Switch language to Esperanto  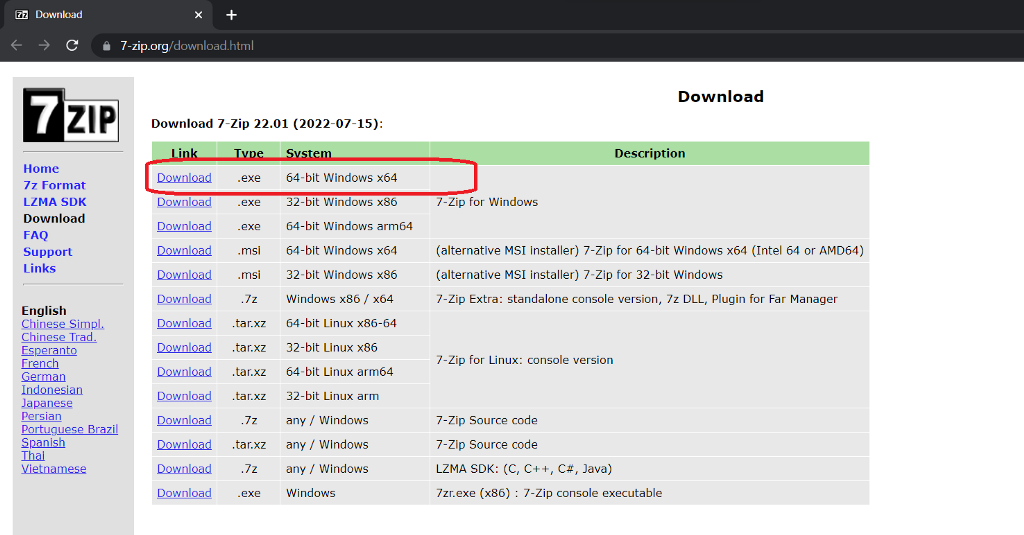[49, 350]
